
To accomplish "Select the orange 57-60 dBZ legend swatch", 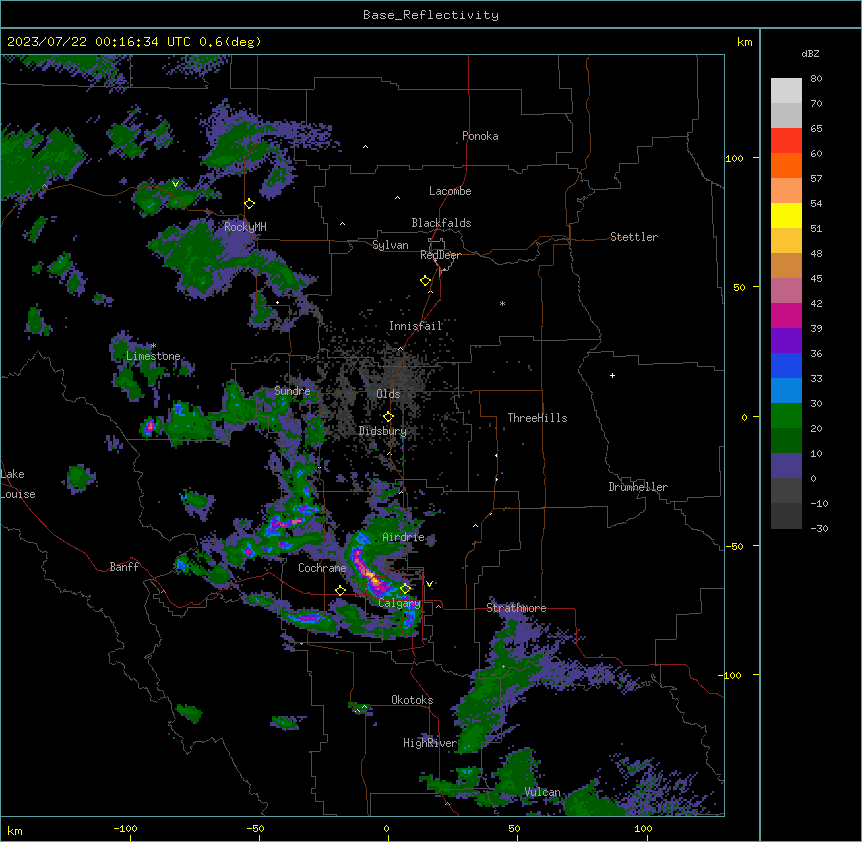I will coord(786,165).
